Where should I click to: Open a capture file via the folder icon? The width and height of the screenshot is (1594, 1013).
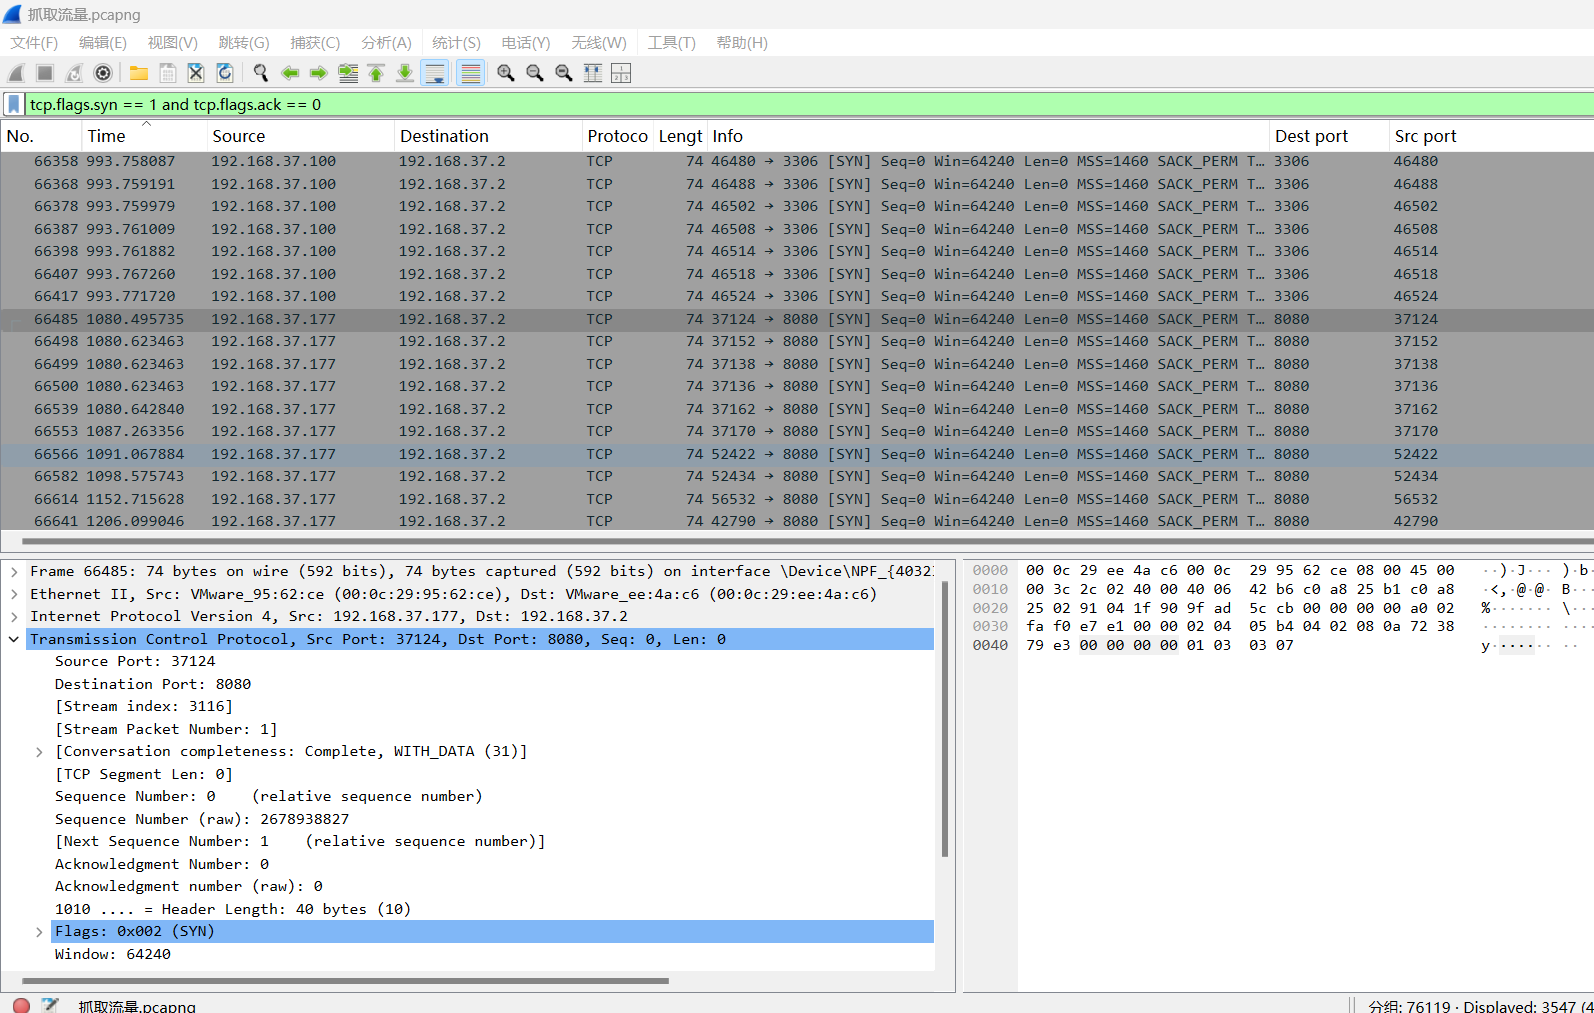tap(139, 73)
